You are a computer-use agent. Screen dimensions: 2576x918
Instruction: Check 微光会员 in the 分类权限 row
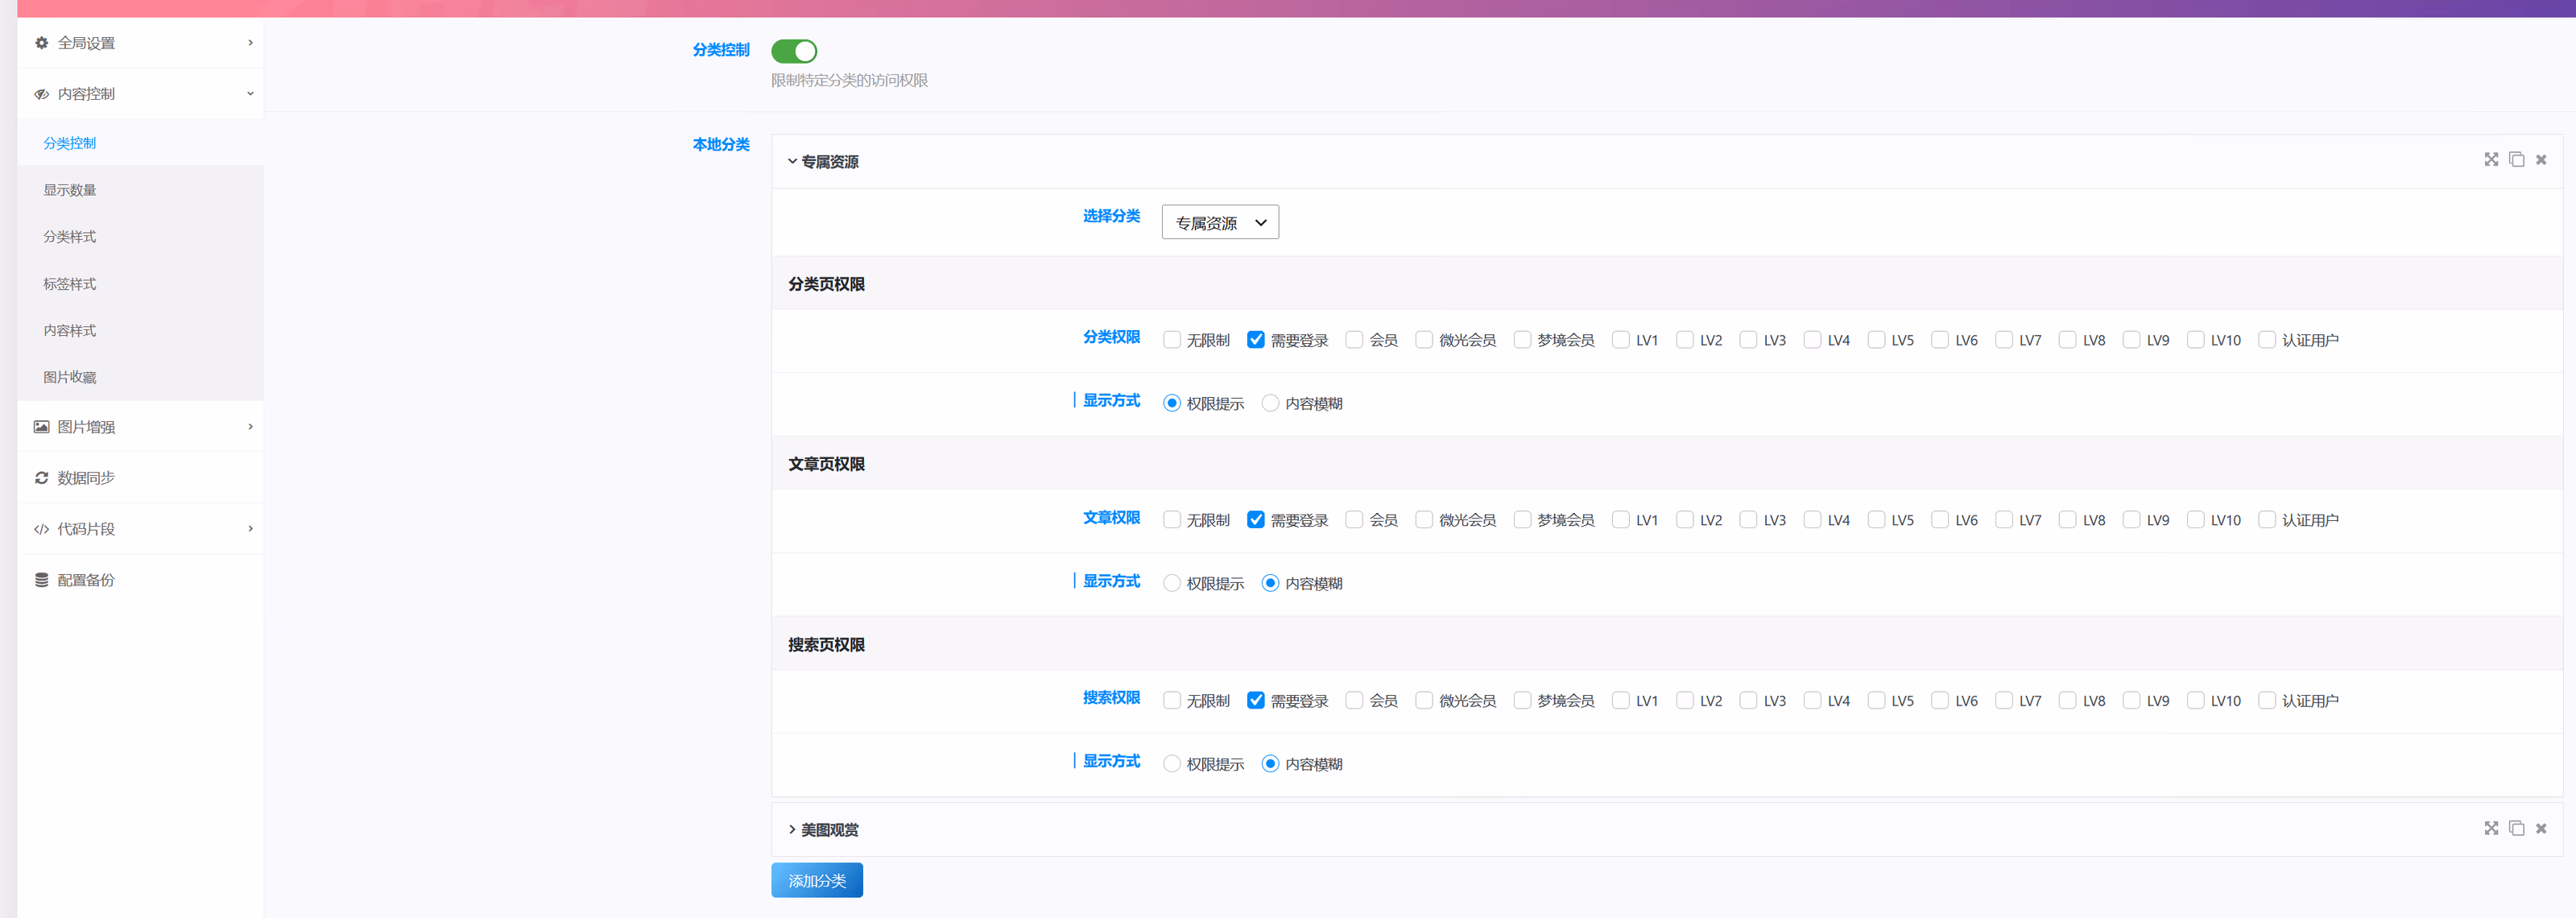[1424, 340]
